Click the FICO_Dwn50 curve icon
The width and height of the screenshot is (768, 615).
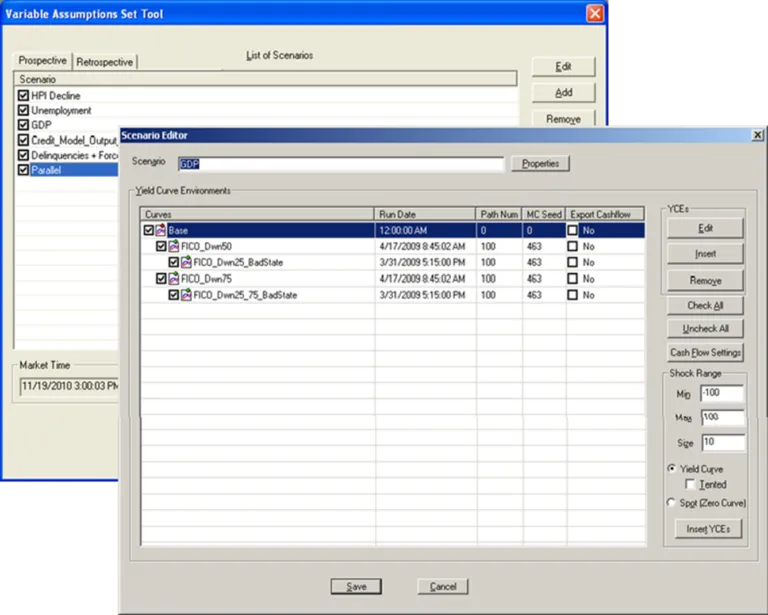tap(173, 246)
